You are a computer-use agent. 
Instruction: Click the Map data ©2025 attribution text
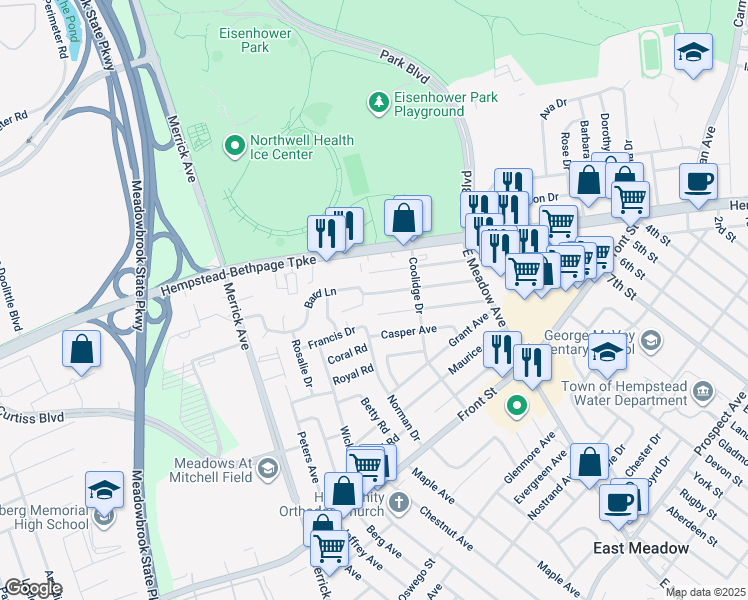pos(704,592)
